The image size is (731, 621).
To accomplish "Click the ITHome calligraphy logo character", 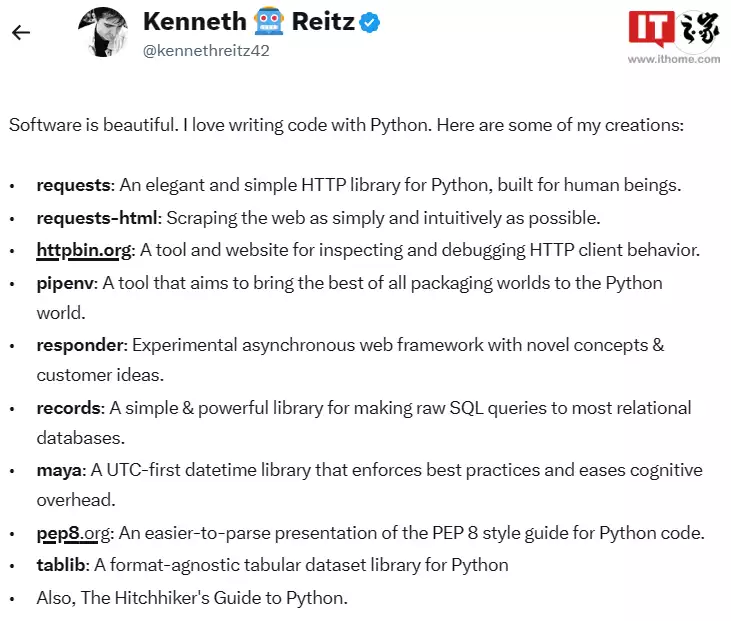I will pos(699,30).
